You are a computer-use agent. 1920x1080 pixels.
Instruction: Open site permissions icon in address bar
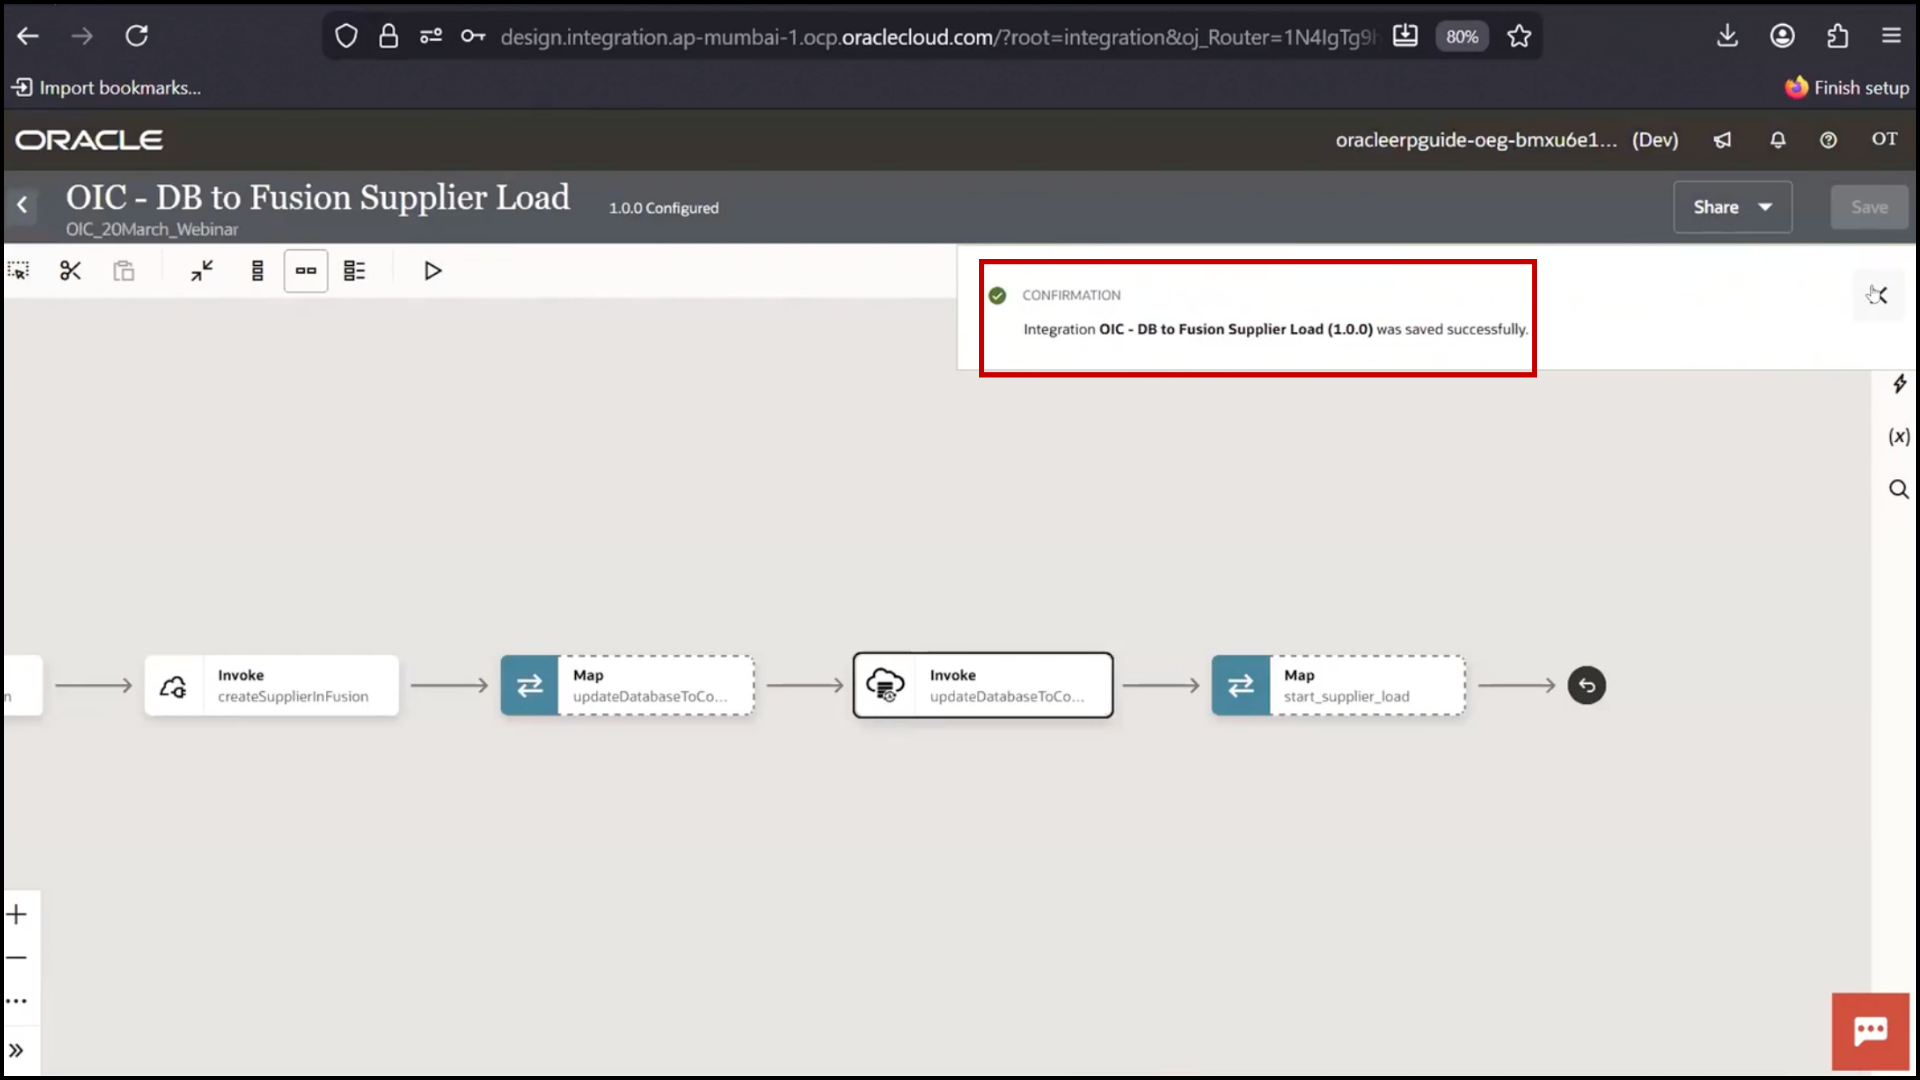431,37
